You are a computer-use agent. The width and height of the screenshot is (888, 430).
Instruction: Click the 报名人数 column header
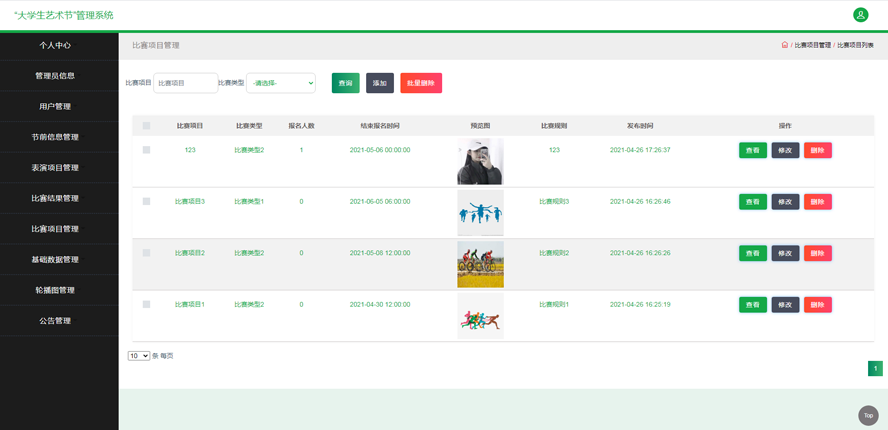coord(301,126)
